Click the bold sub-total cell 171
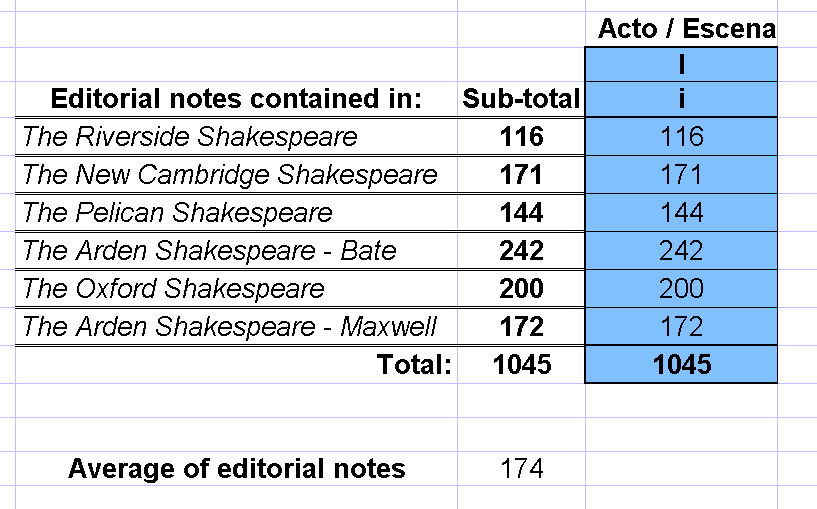817x509 pixels. (x=522, y=175)
